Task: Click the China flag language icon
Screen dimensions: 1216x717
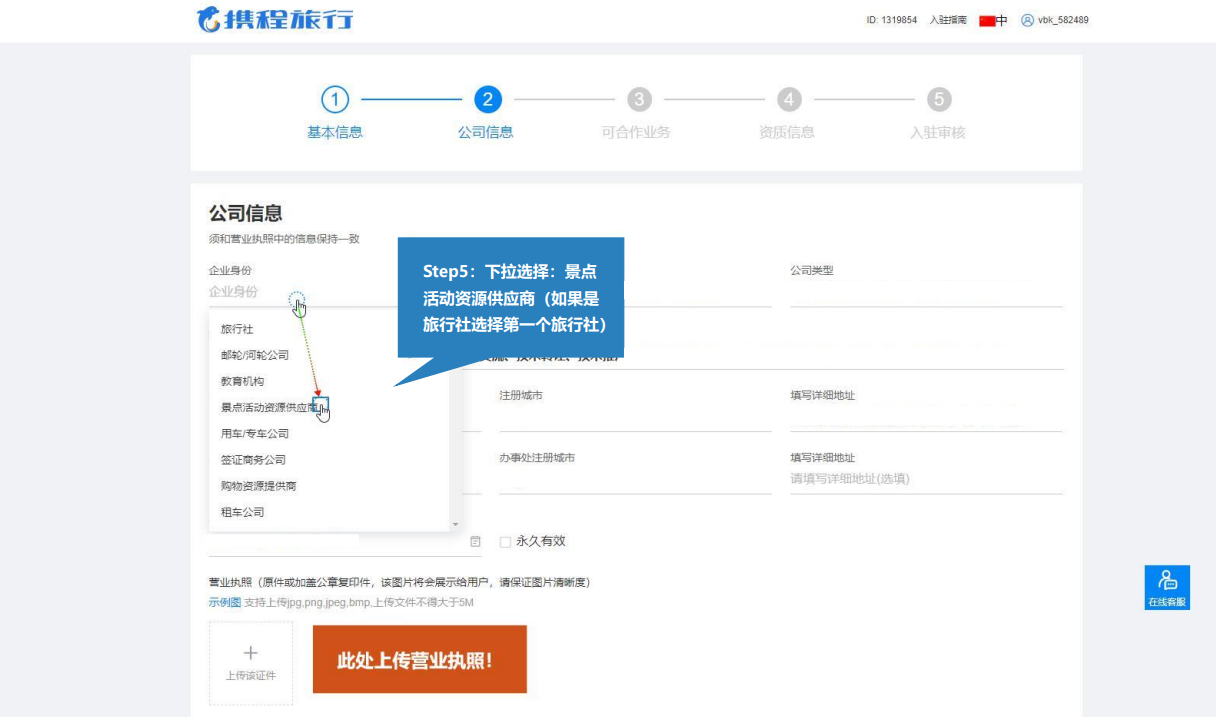Action: [x=988, y=20]
